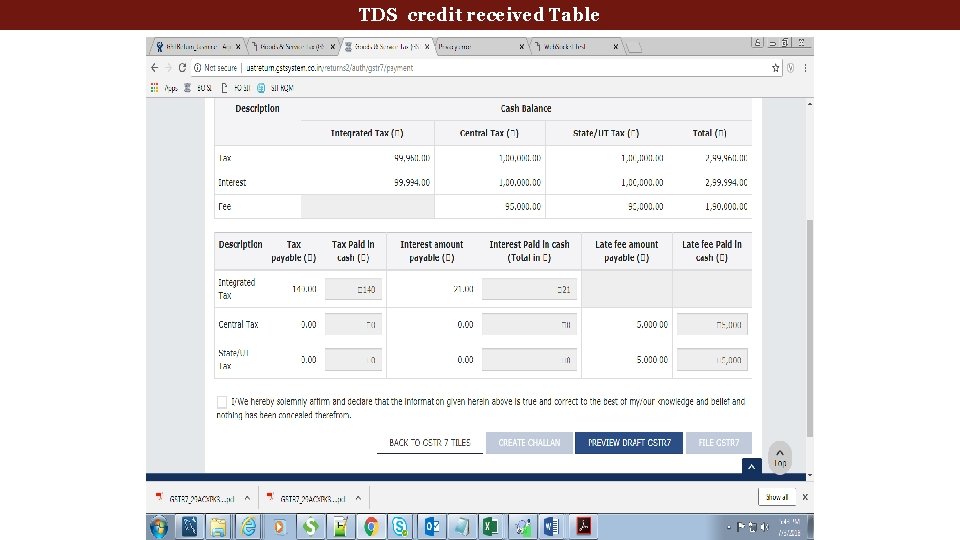
Task: Open the green H editor icon in taskbar
Action: click(340, 527)
